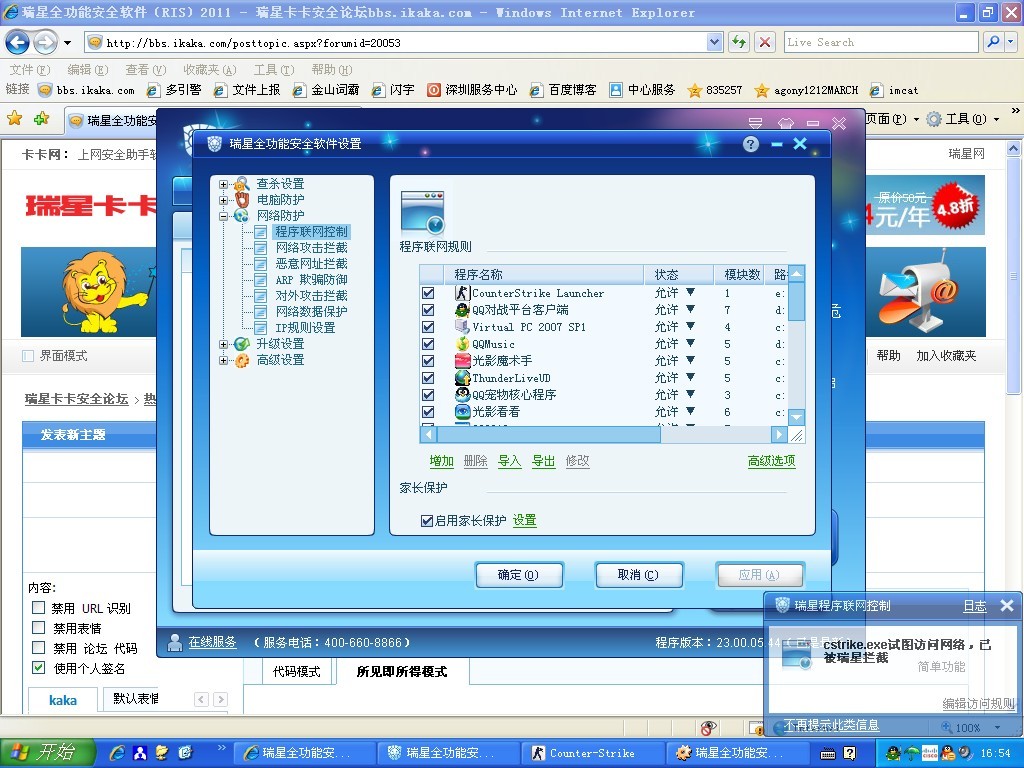This screenshot has width=1024, height=768.
Task: Click the QQ对战平台客户端 penguin icon
Action: [x=462, y=310]
